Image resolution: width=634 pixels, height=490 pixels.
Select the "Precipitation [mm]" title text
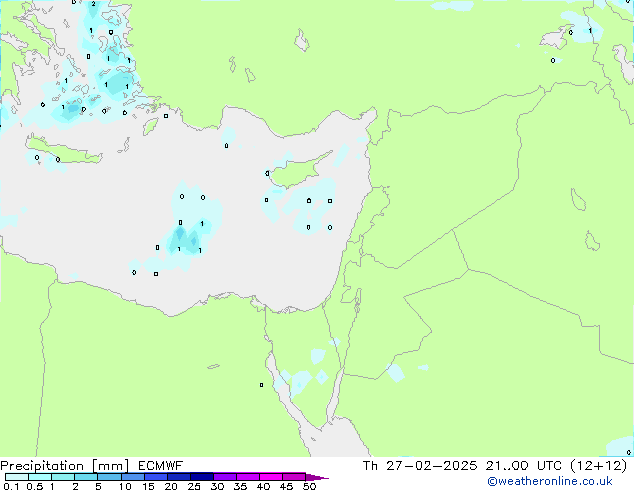[65, 466]
